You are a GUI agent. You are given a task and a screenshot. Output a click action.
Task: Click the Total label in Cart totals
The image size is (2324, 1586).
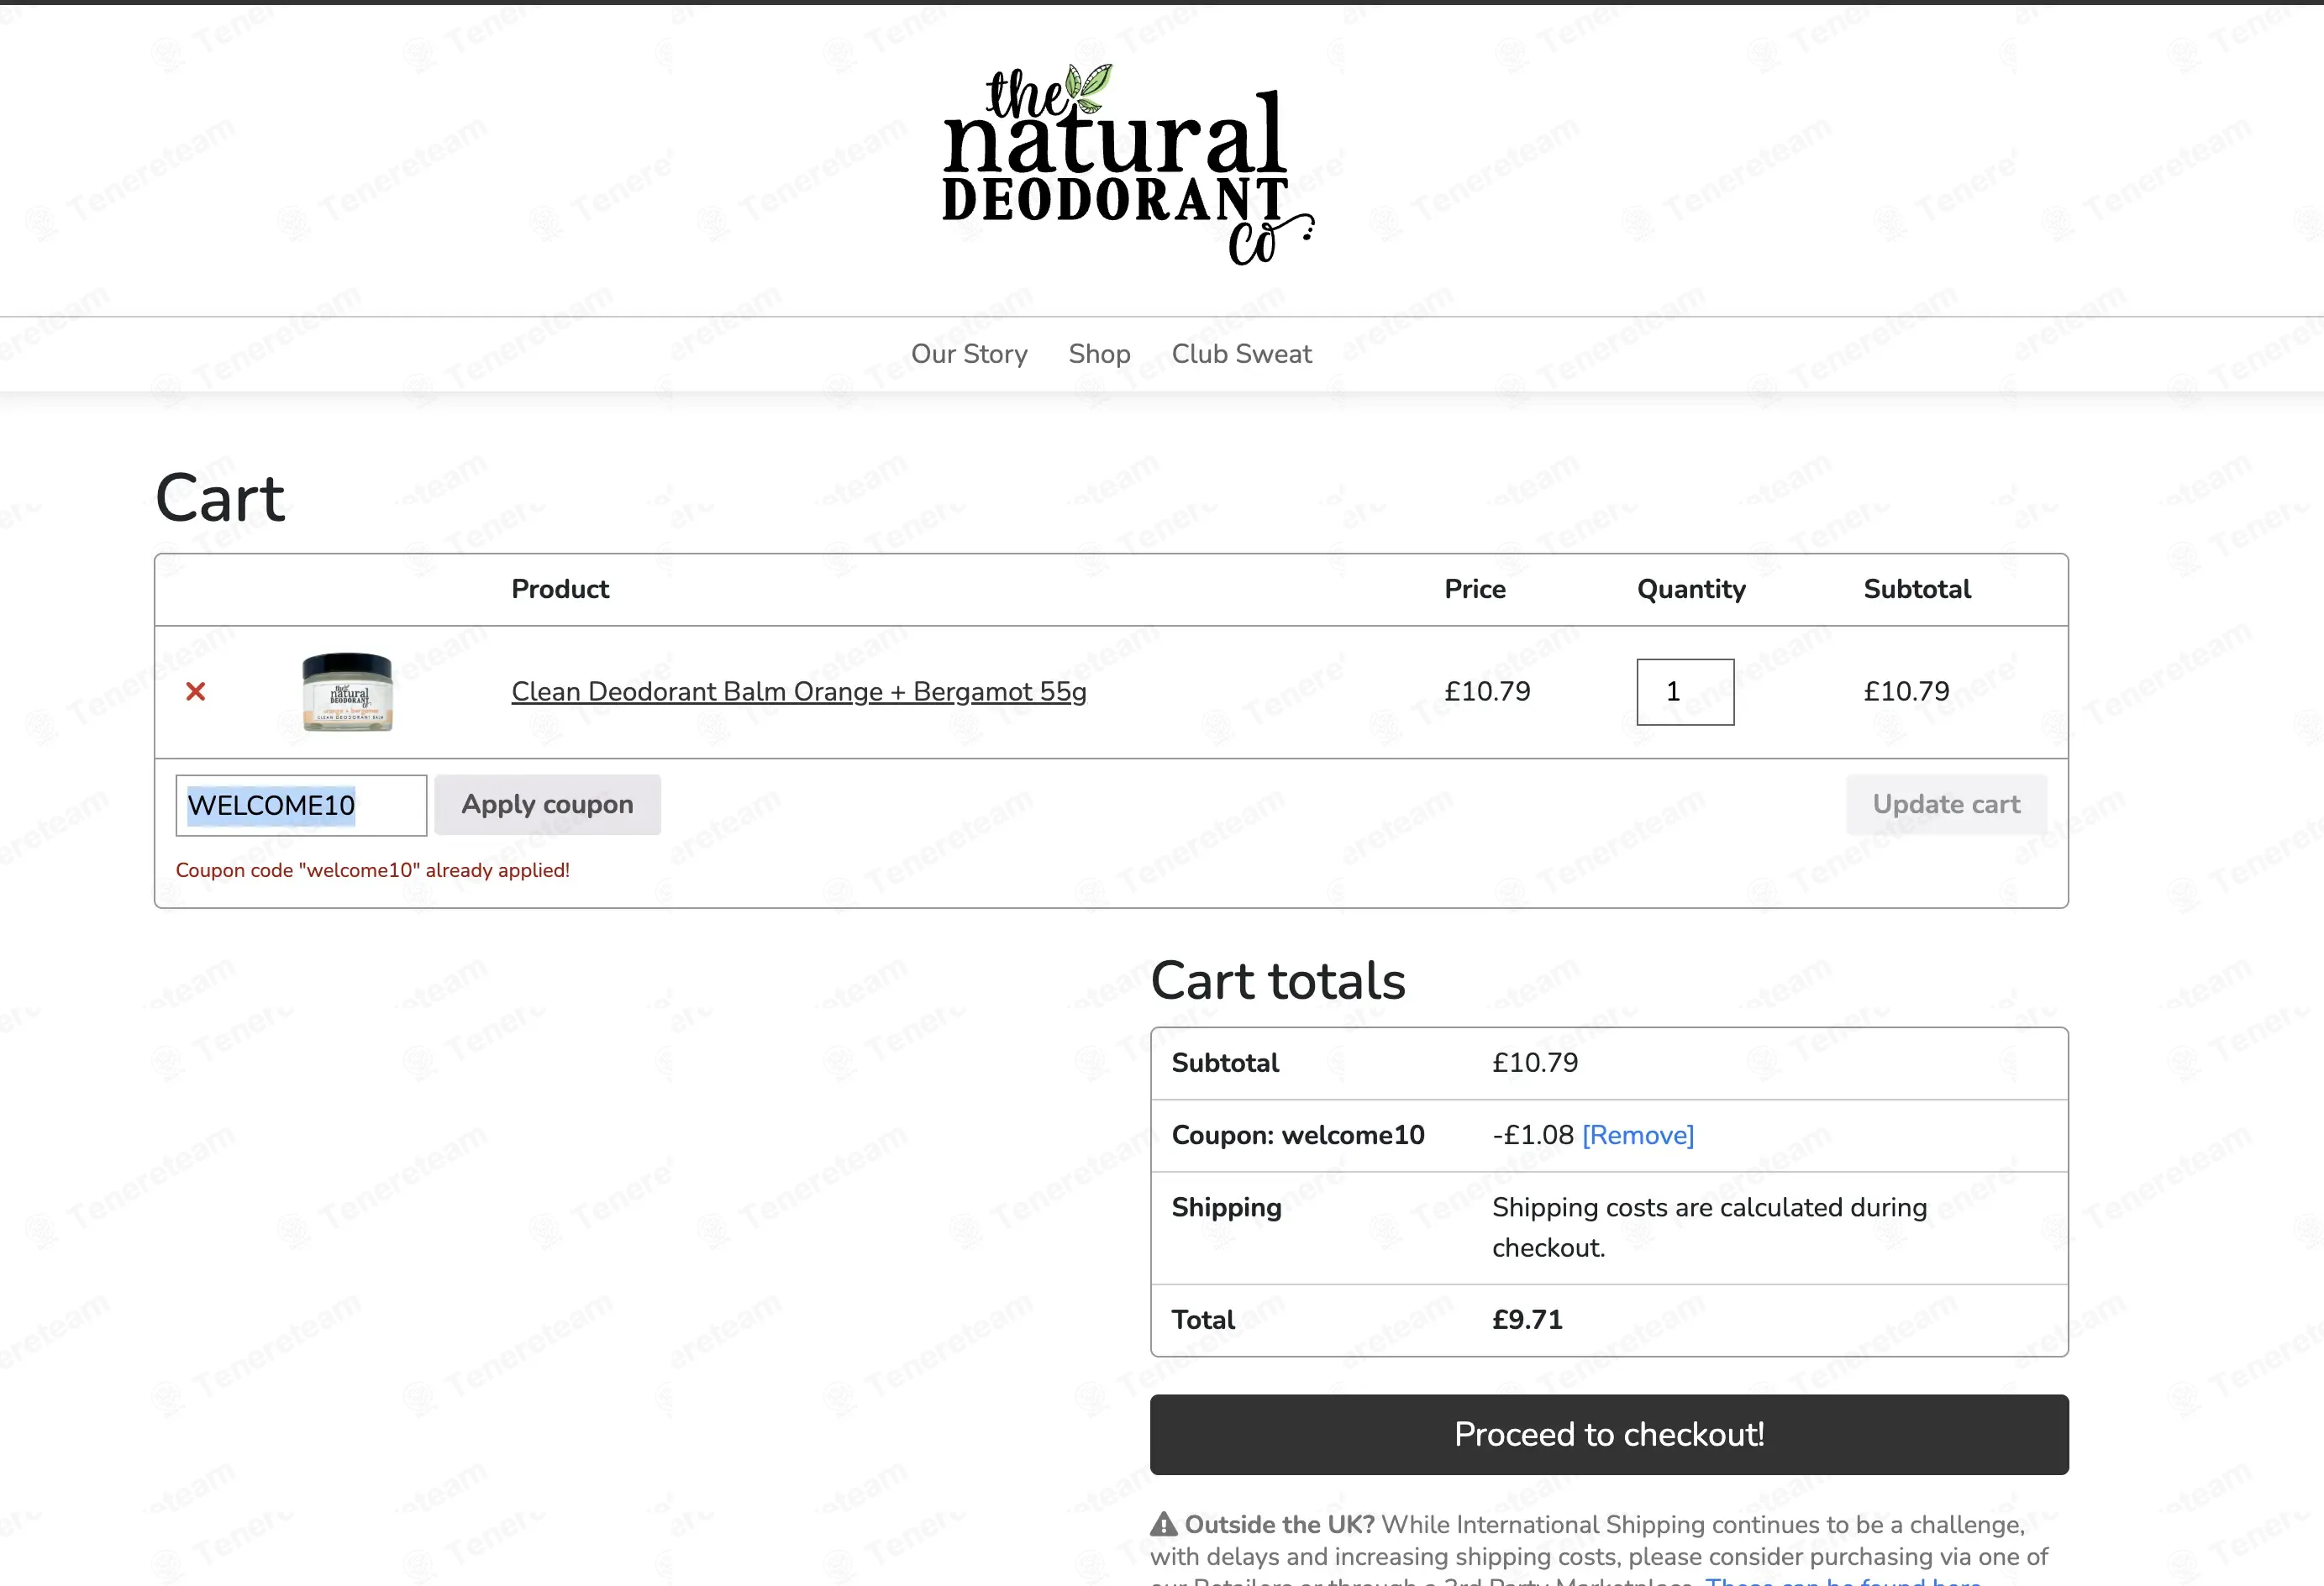1203,1320
